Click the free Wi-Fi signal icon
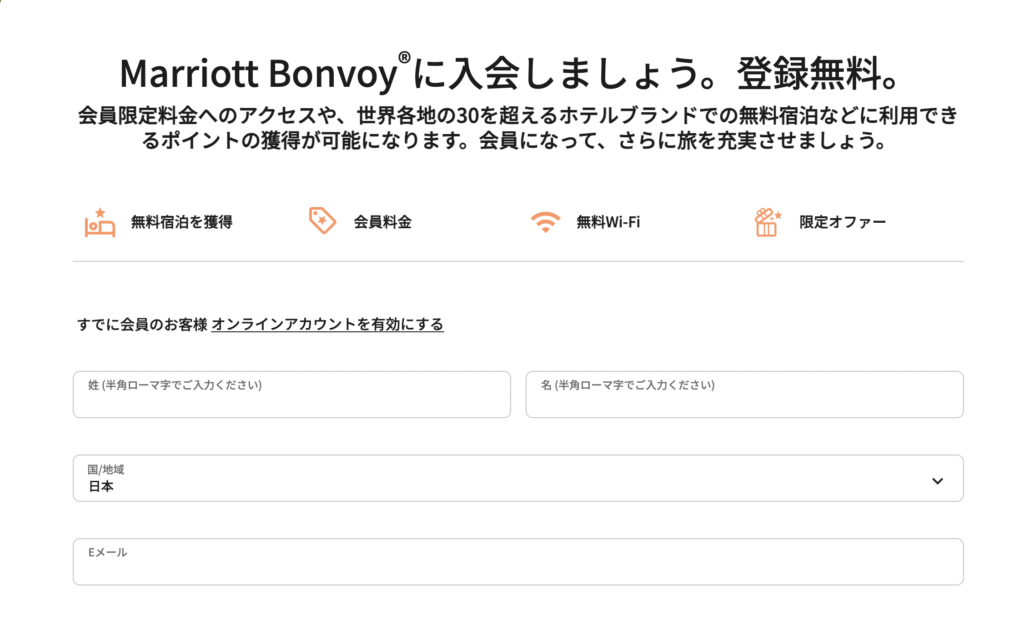1024x620 pixels. (x=545, y=222)
